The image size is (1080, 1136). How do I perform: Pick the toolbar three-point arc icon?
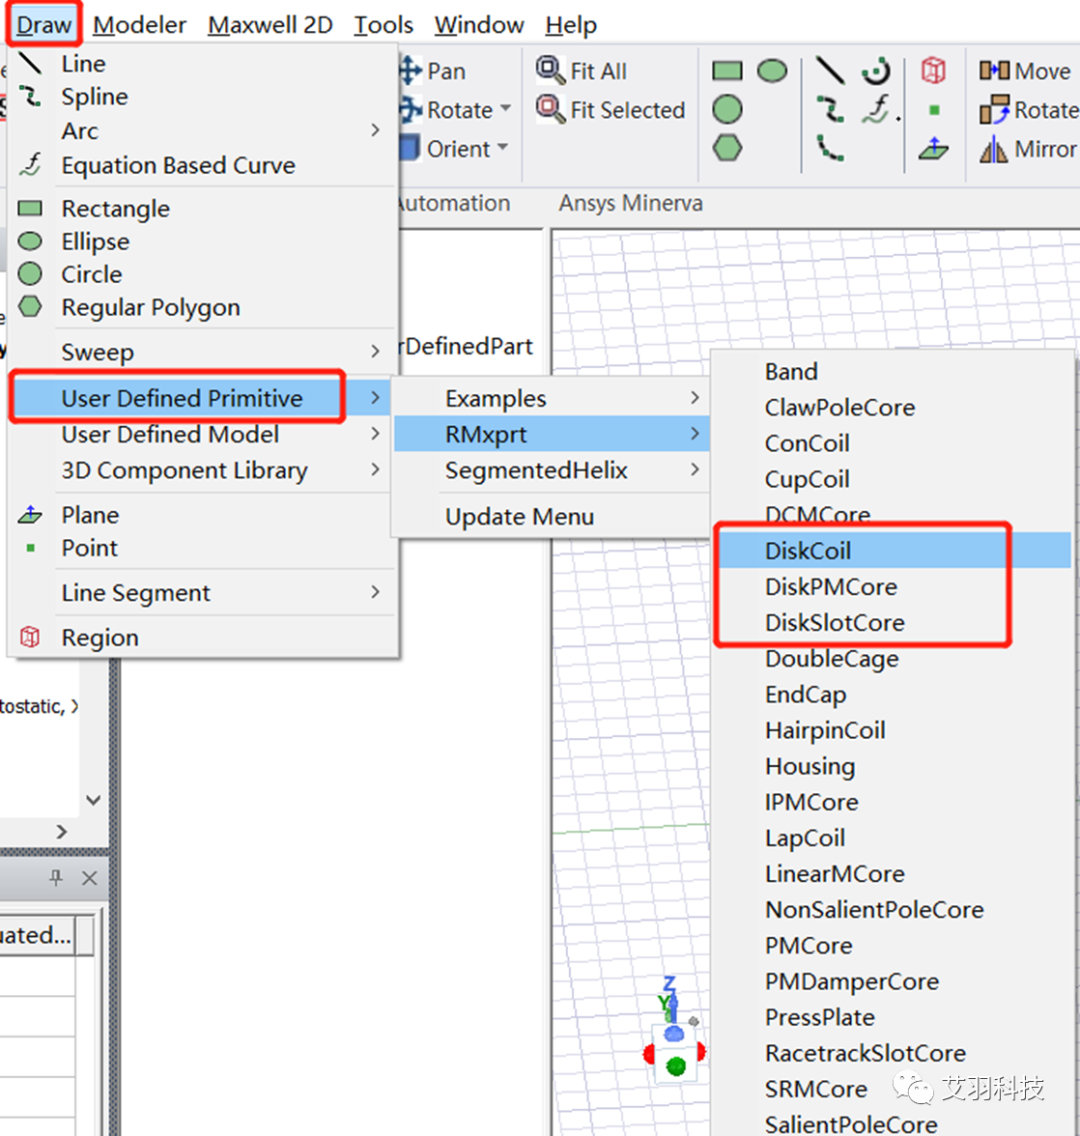[830, 148]
